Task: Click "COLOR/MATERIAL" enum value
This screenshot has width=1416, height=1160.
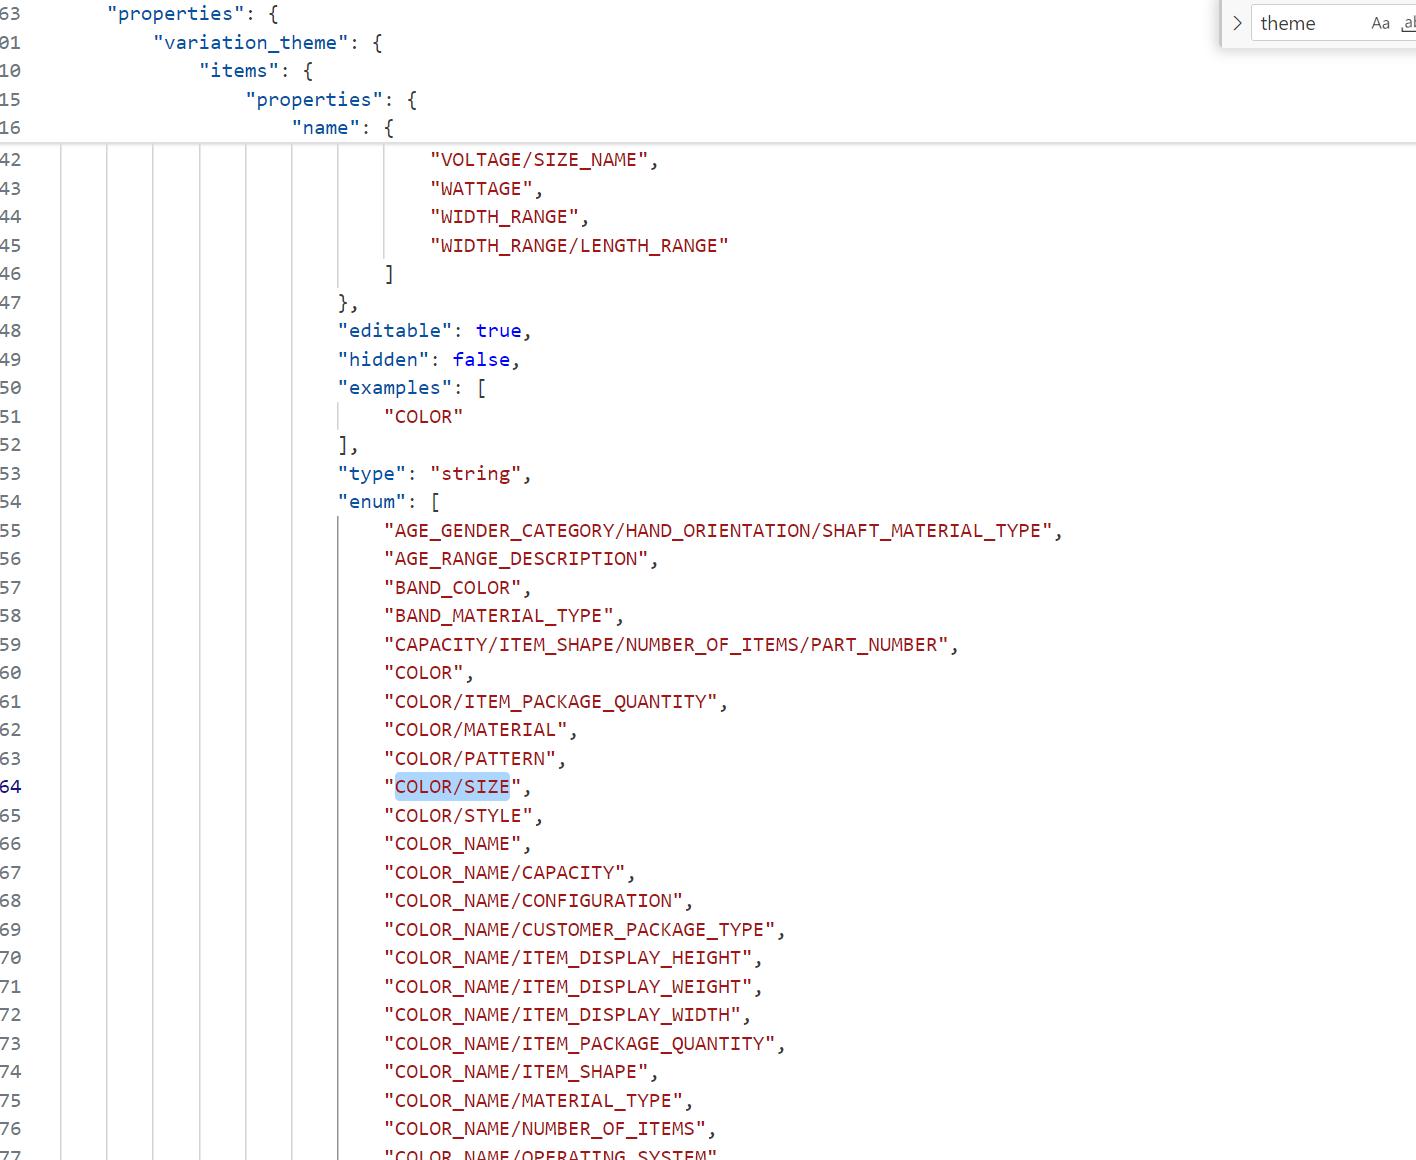Action: pos(476,730)
